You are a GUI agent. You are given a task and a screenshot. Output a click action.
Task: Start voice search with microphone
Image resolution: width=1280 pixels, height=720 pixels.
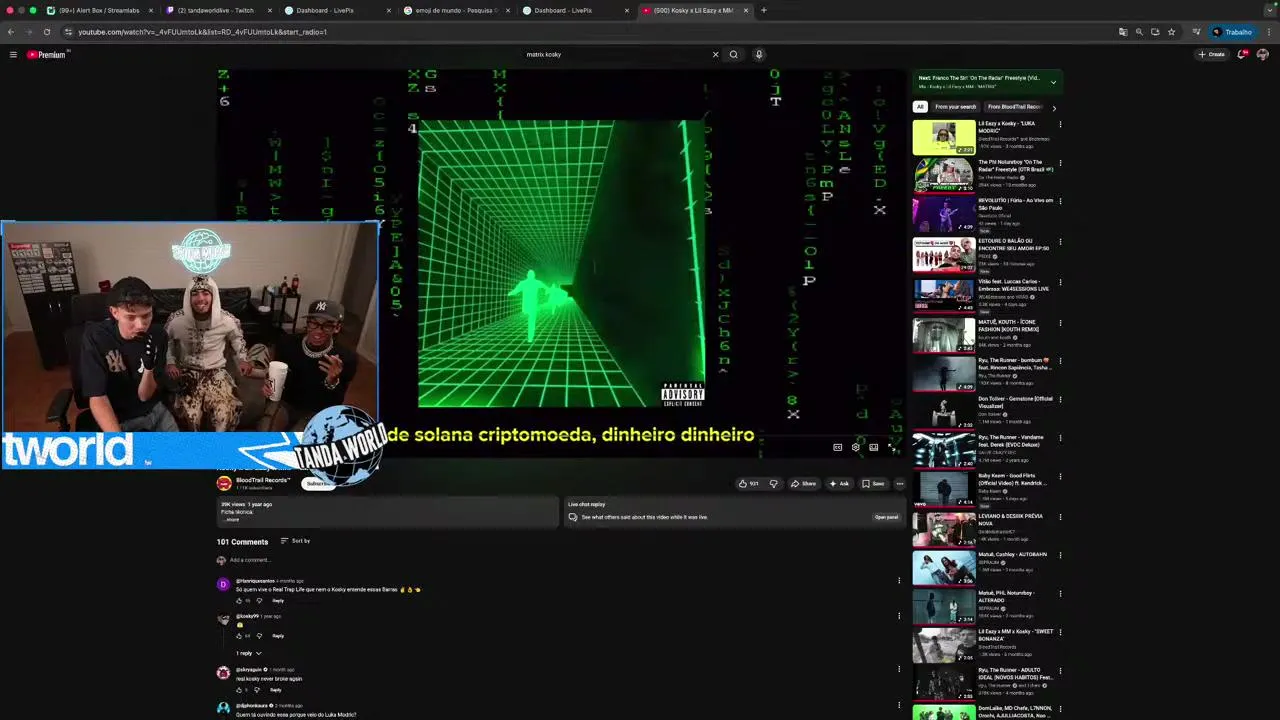759,55
